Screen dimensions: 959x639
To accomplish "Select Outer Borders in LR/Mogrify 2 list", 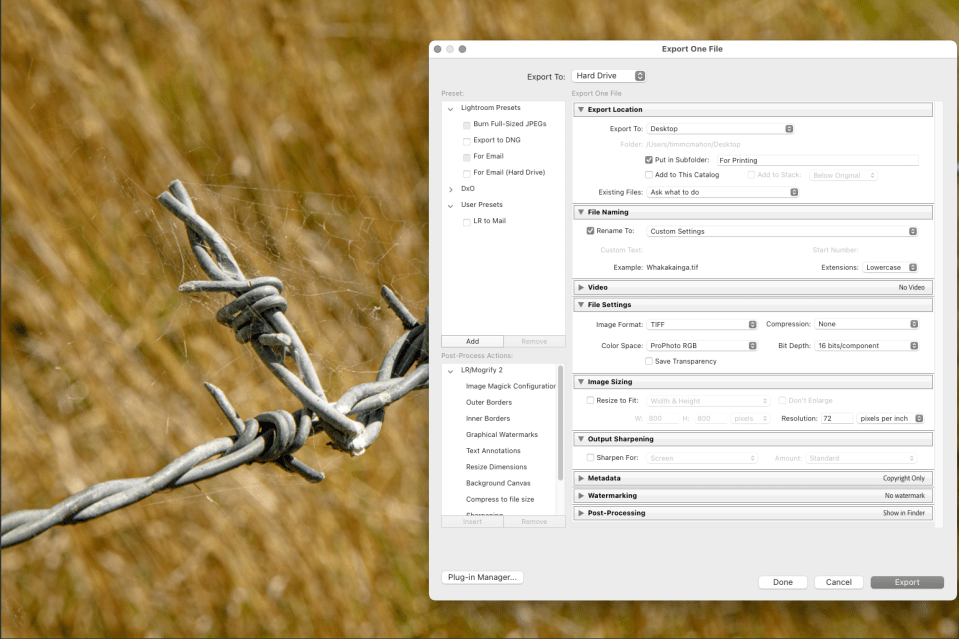I will click(489, 402).
